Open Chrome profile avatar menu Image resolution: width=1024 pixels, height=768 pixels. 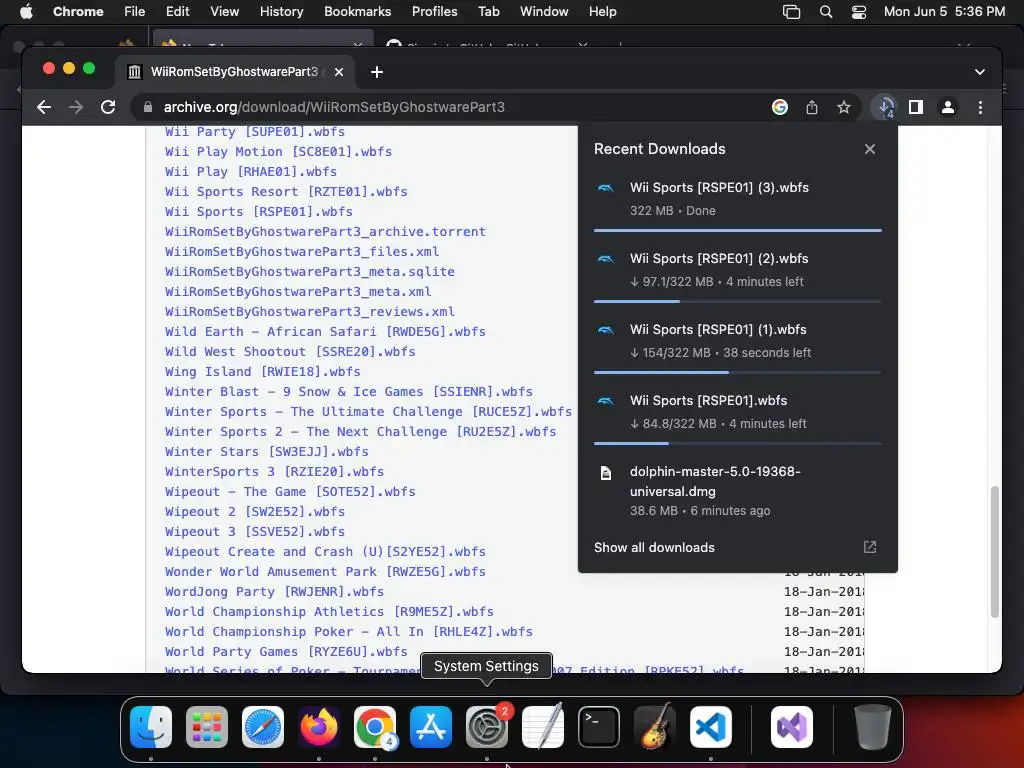(948, 107)
